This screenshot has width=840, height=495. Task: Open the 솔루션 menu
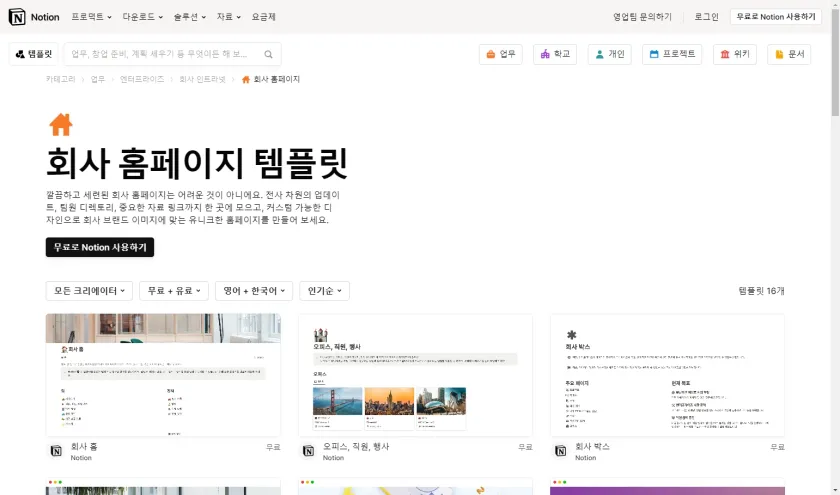point(190,17)
